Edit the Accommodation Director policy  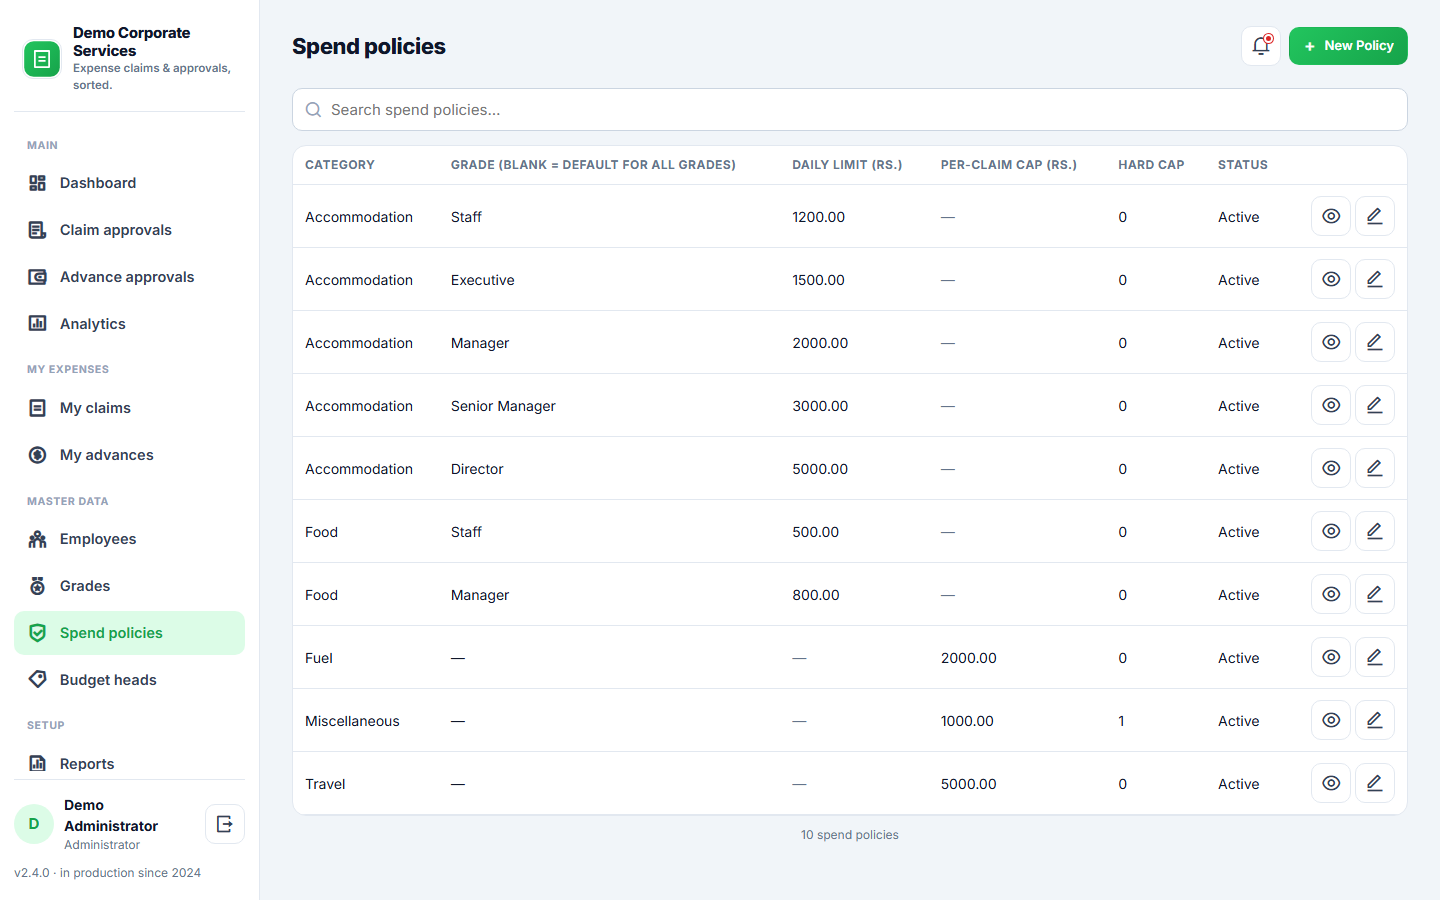[x=1375, y=468]
